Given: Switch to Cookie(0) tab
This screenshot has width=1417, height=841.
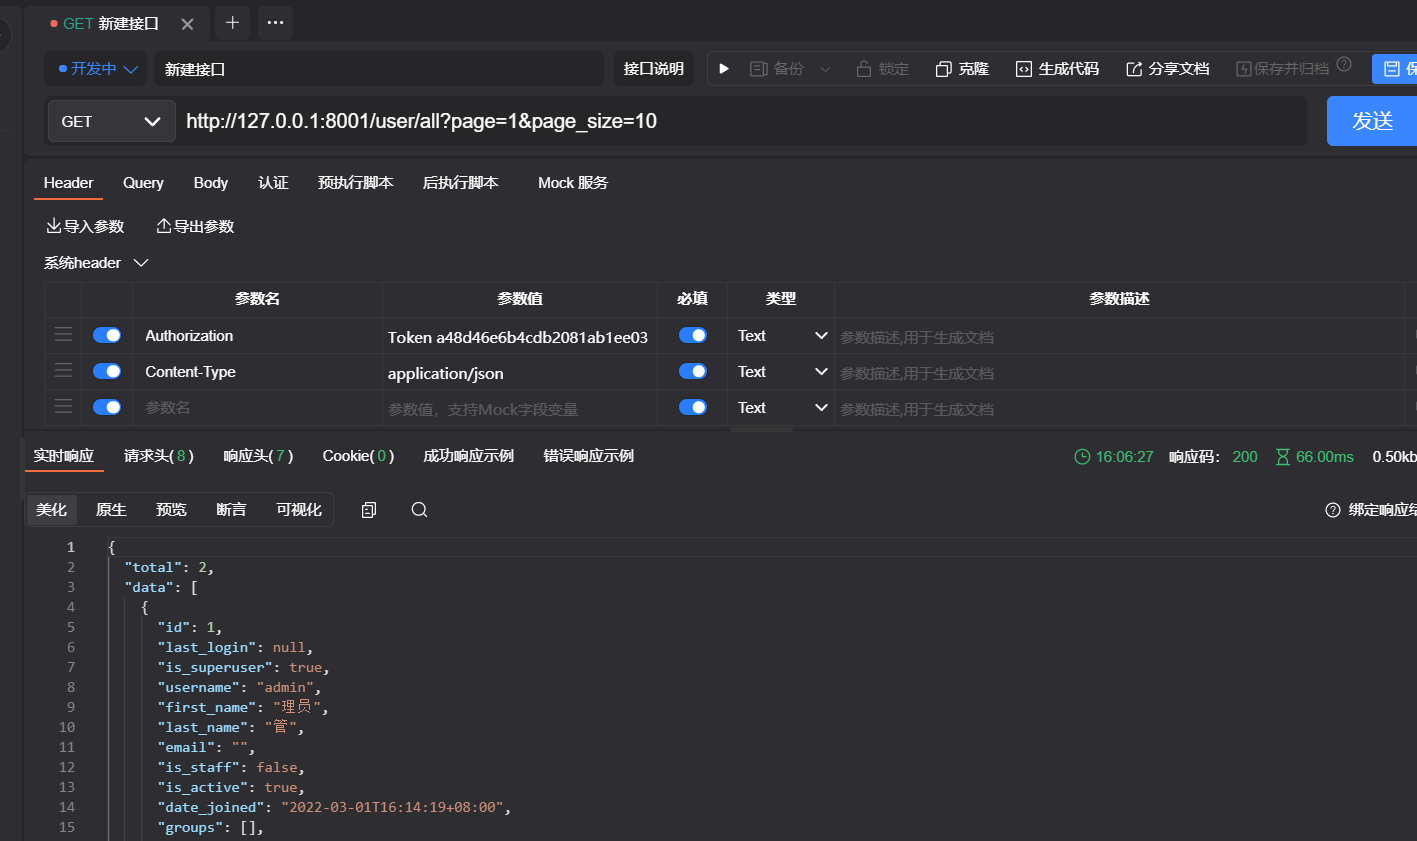Looking at the screenshot, I should click(x=358, y=455).
